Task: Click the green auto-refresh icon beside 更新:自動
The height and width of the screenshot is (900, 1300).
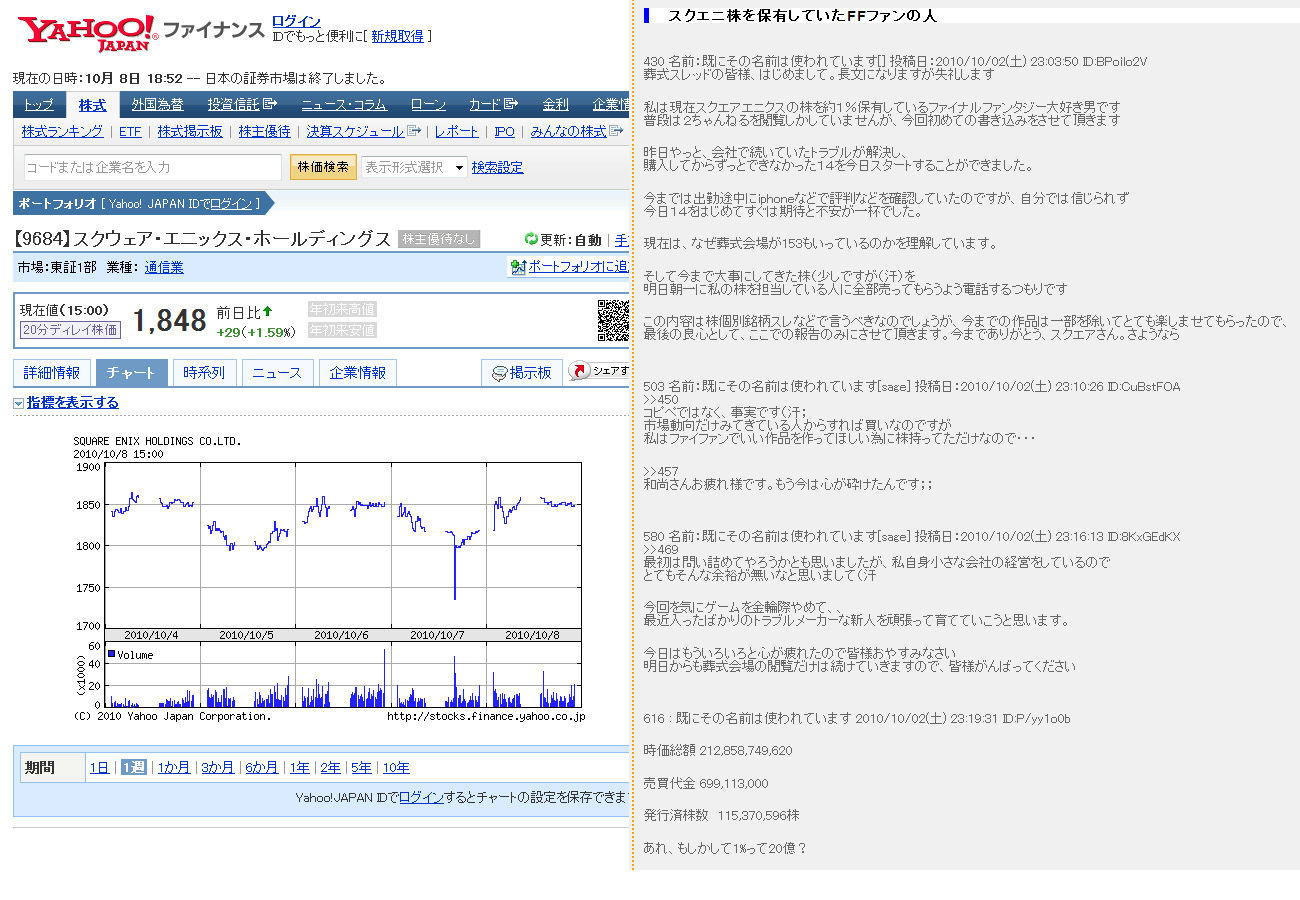Action: click(x=531, y=239)
